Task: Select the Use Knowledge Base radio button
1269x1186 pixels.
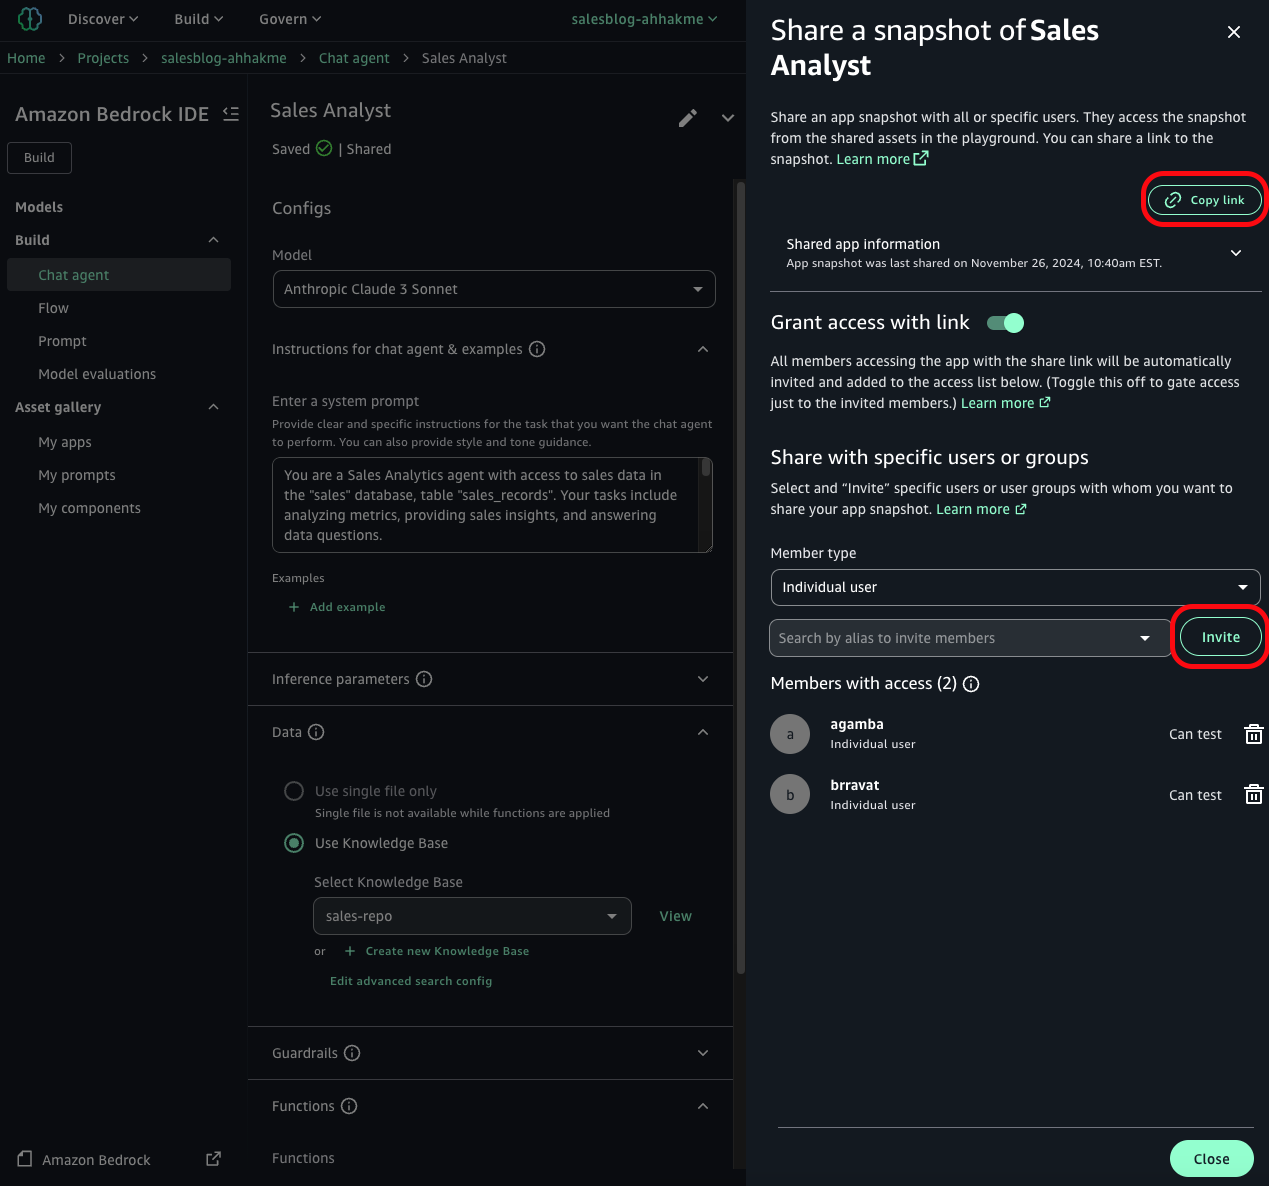Action: [293, 843]
